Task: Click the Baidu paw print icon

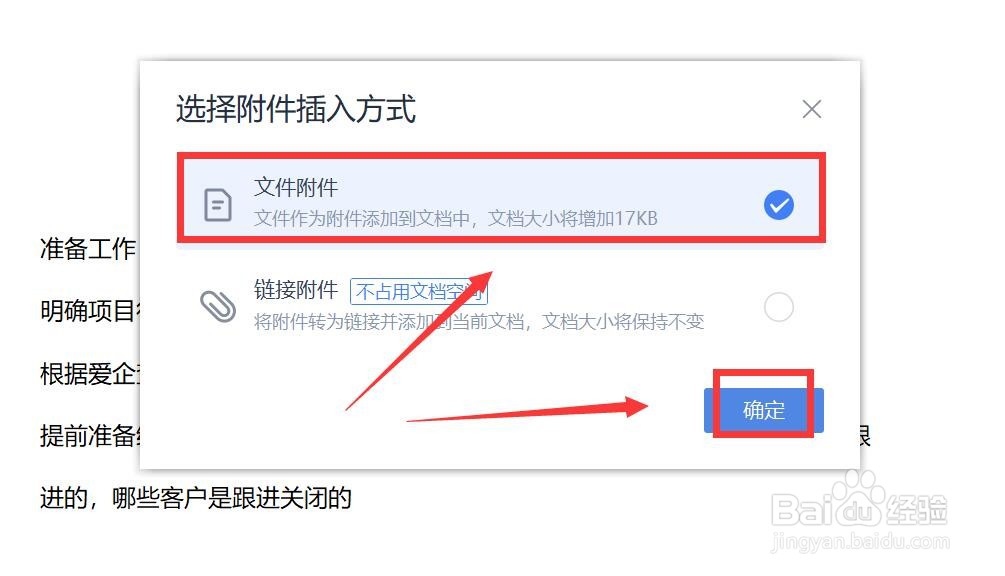Action: (860, 498)
